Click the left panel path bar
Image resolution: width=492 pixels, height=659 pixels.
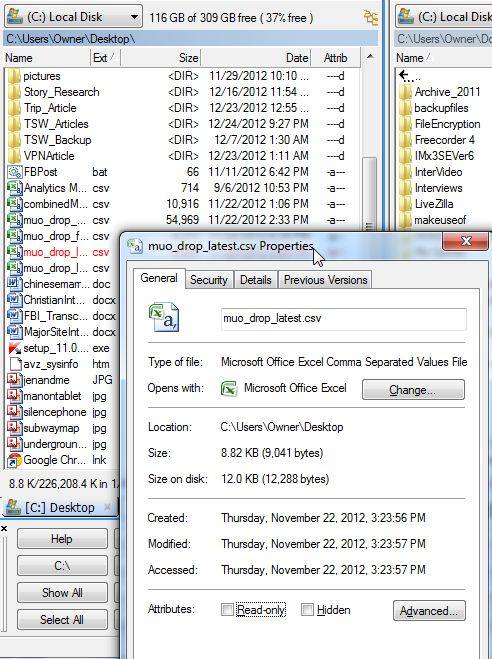(x=191, y=39)
